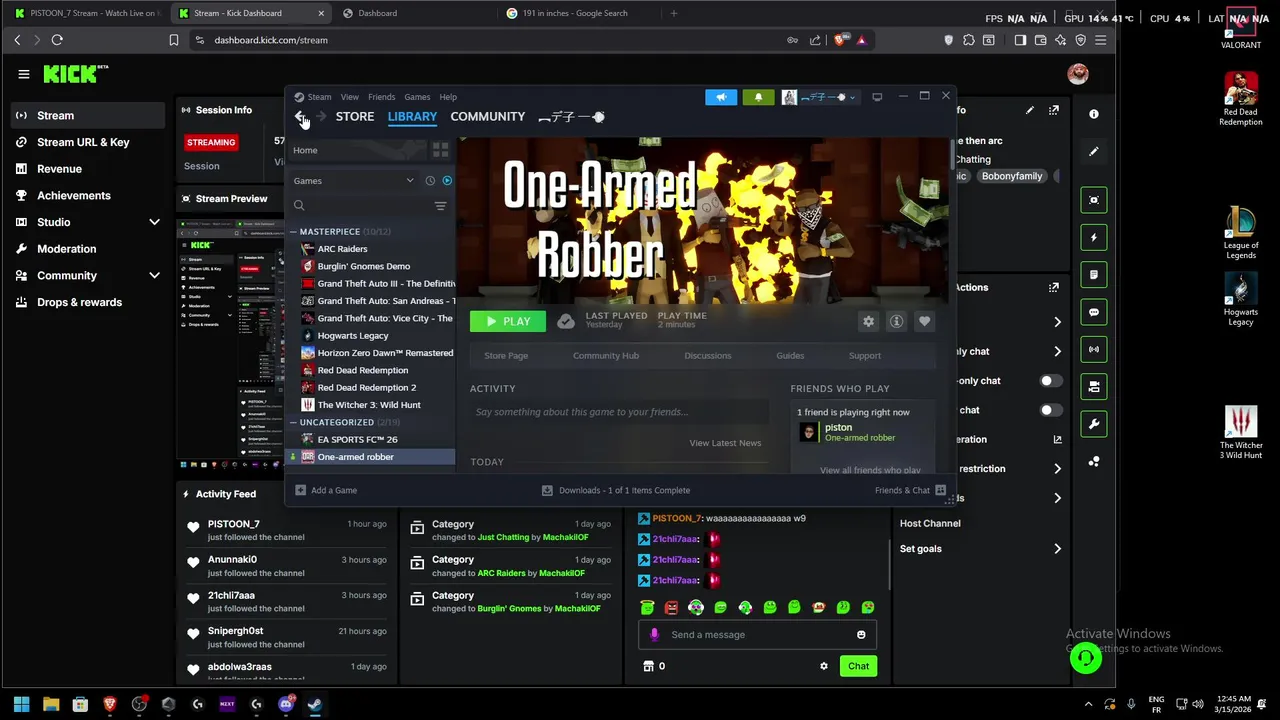The image size is (1280, 720).
Task: Collapse the MASTERPIECE category
Action: point(294,232)
